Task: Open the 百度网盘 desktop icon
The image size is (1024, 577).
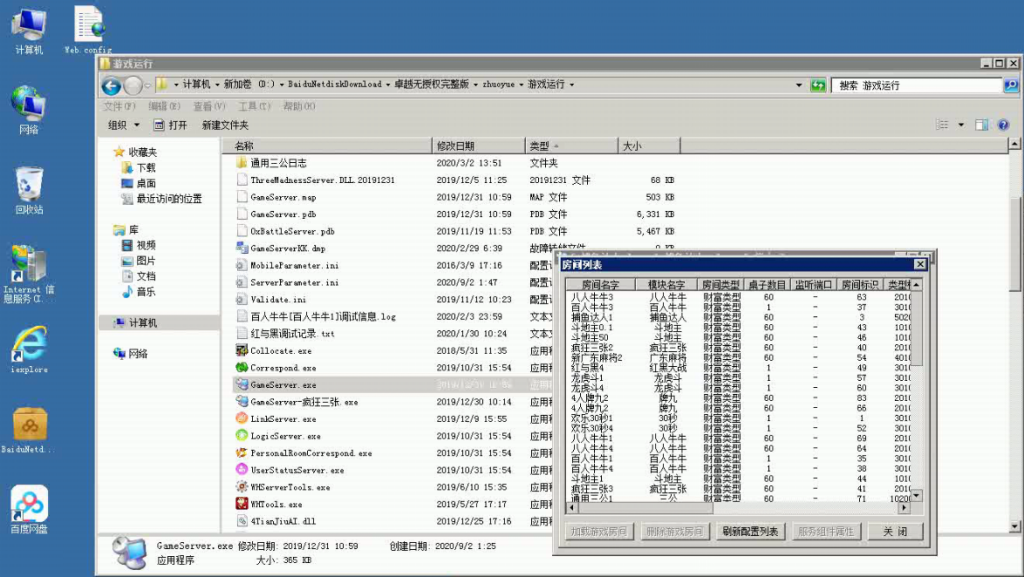Action: [29, 506]
